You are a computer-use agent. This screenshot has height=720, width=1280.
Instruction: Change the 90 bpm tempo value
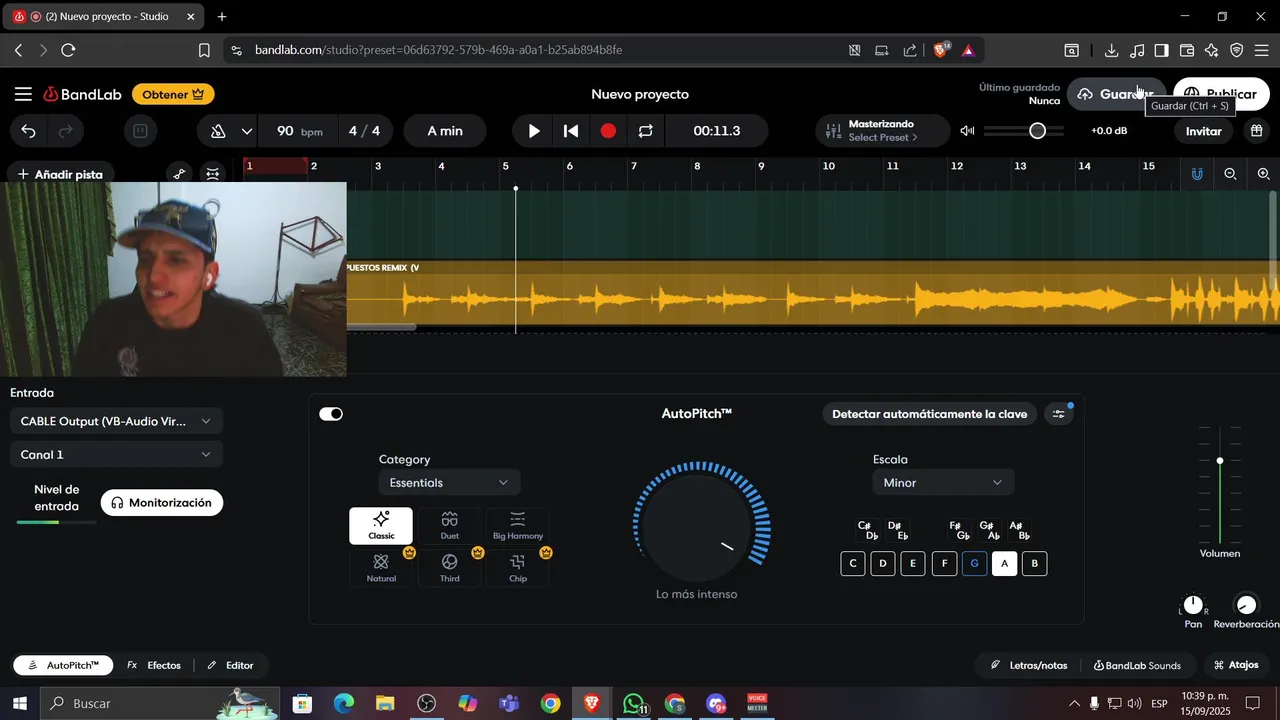[x=299, y=131]
